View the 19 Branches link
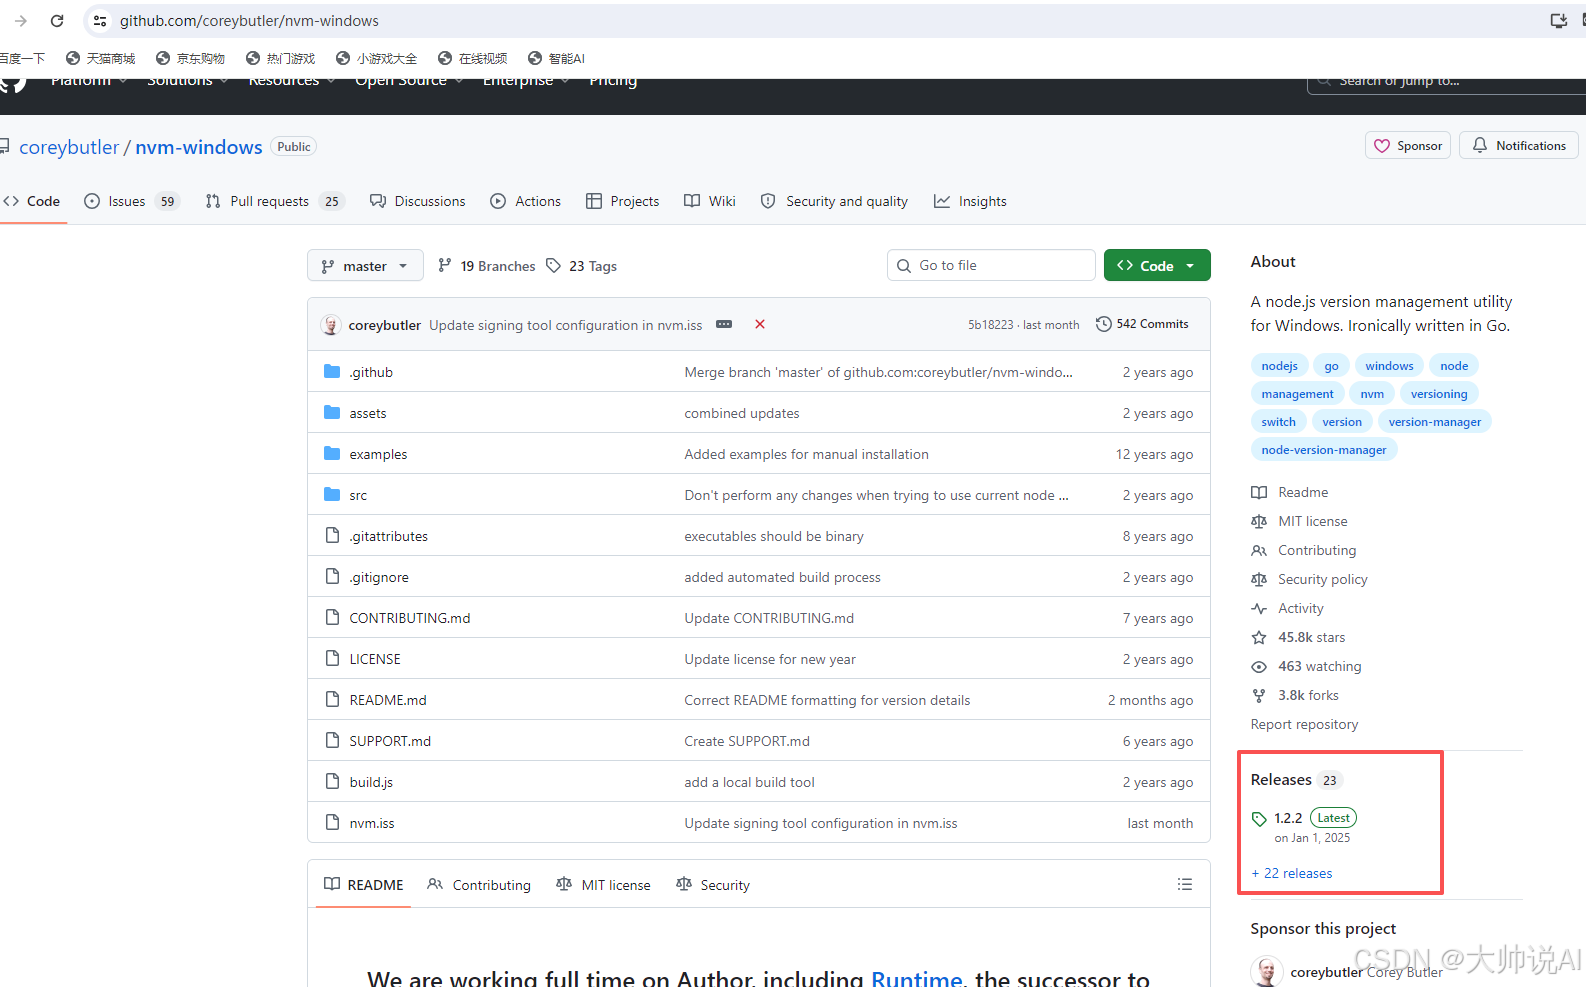The height and width of the screenshot is (987, 1586). pos(487,266)
